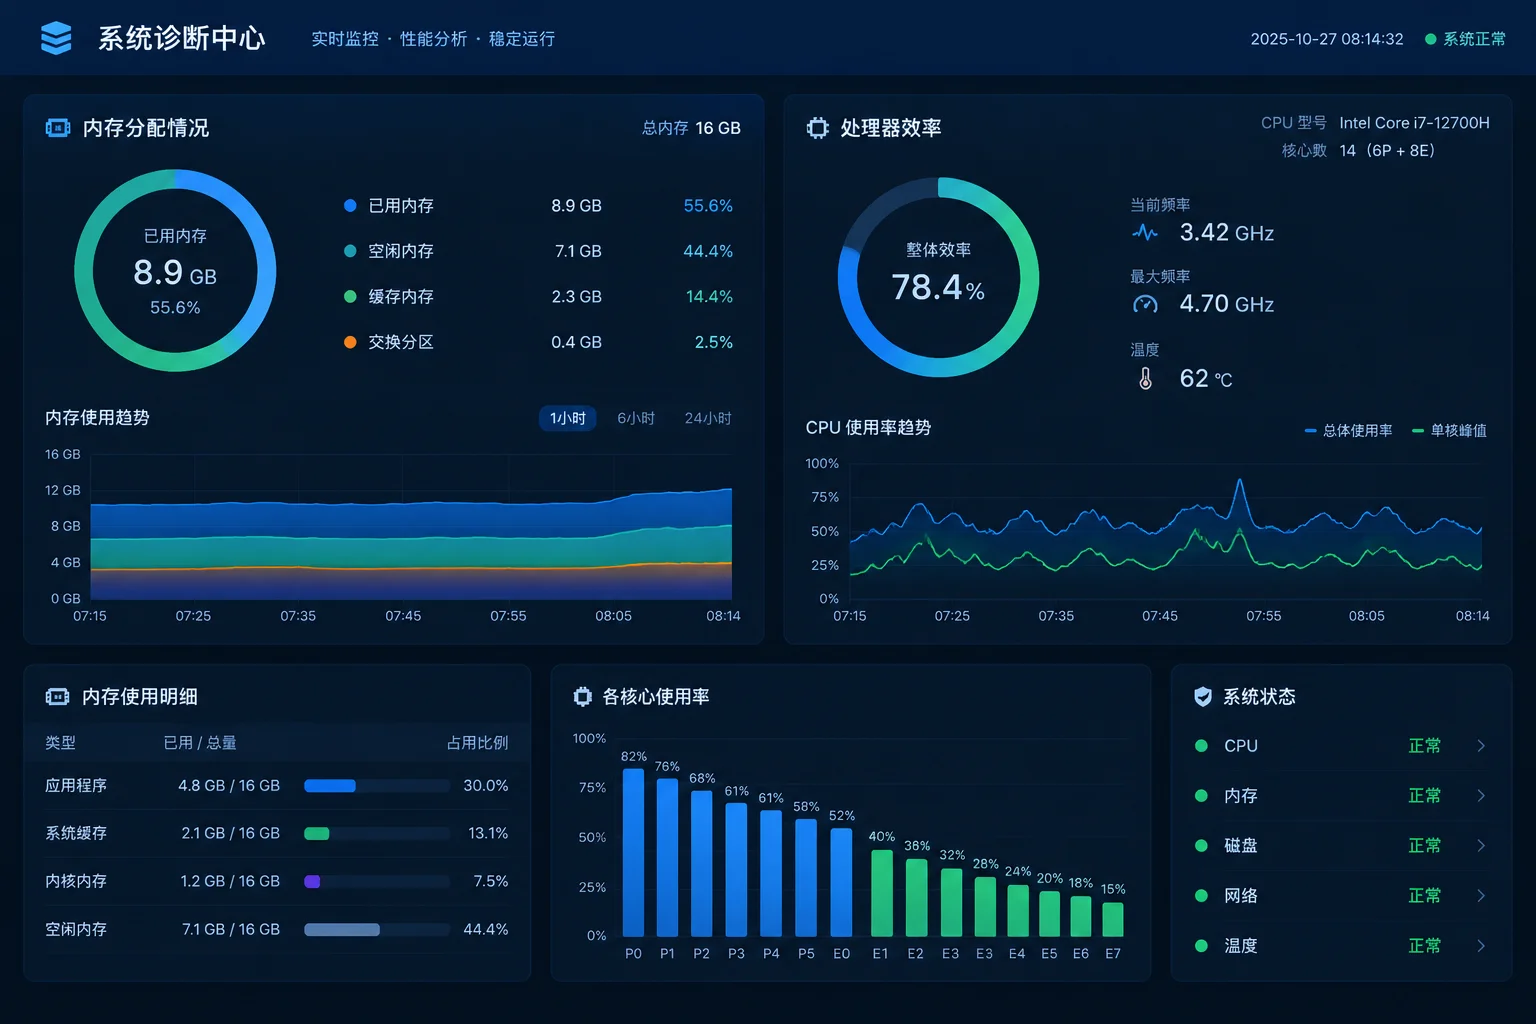Click the orange legend dot for 交换分区

pos(350,342)
